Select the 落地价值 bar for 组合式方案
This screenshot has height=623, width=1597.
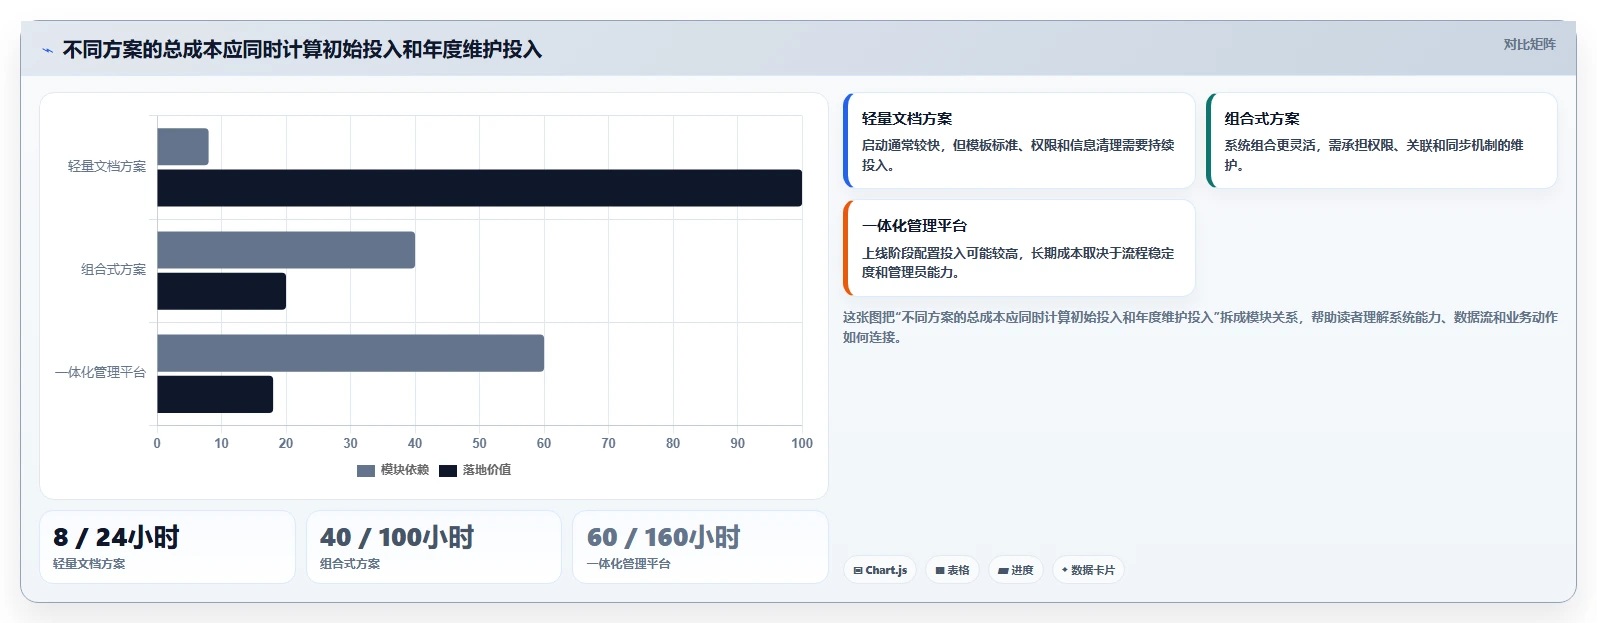point(221,291)
